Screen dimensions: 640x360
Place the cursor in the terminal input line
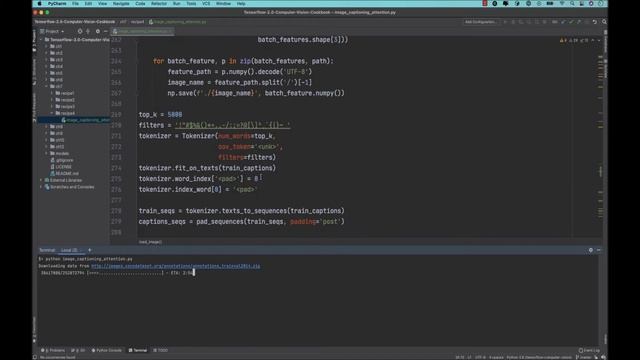pyautogui.click(x=194, y=273)
